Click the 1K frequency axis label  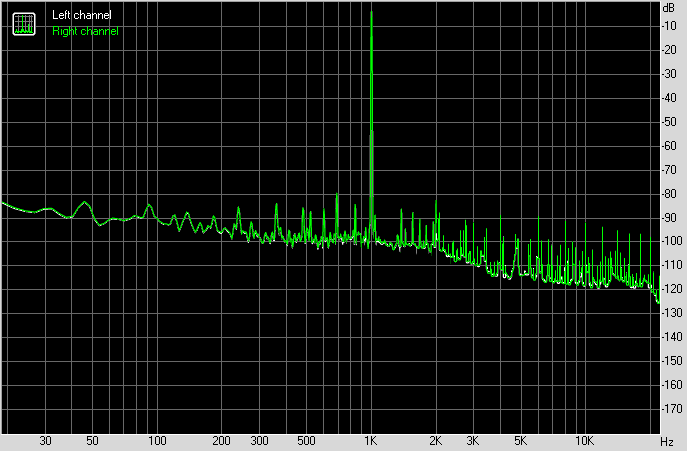point(371,441)
